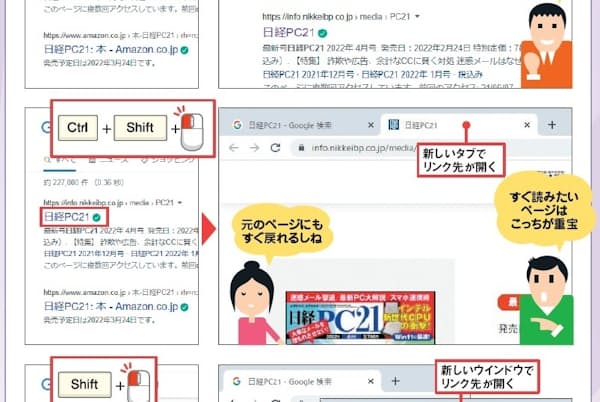This screenshot has height=402, width=600.
Task: Select the 日経PC21 browser tab
Action: click(x=421, y=125)
